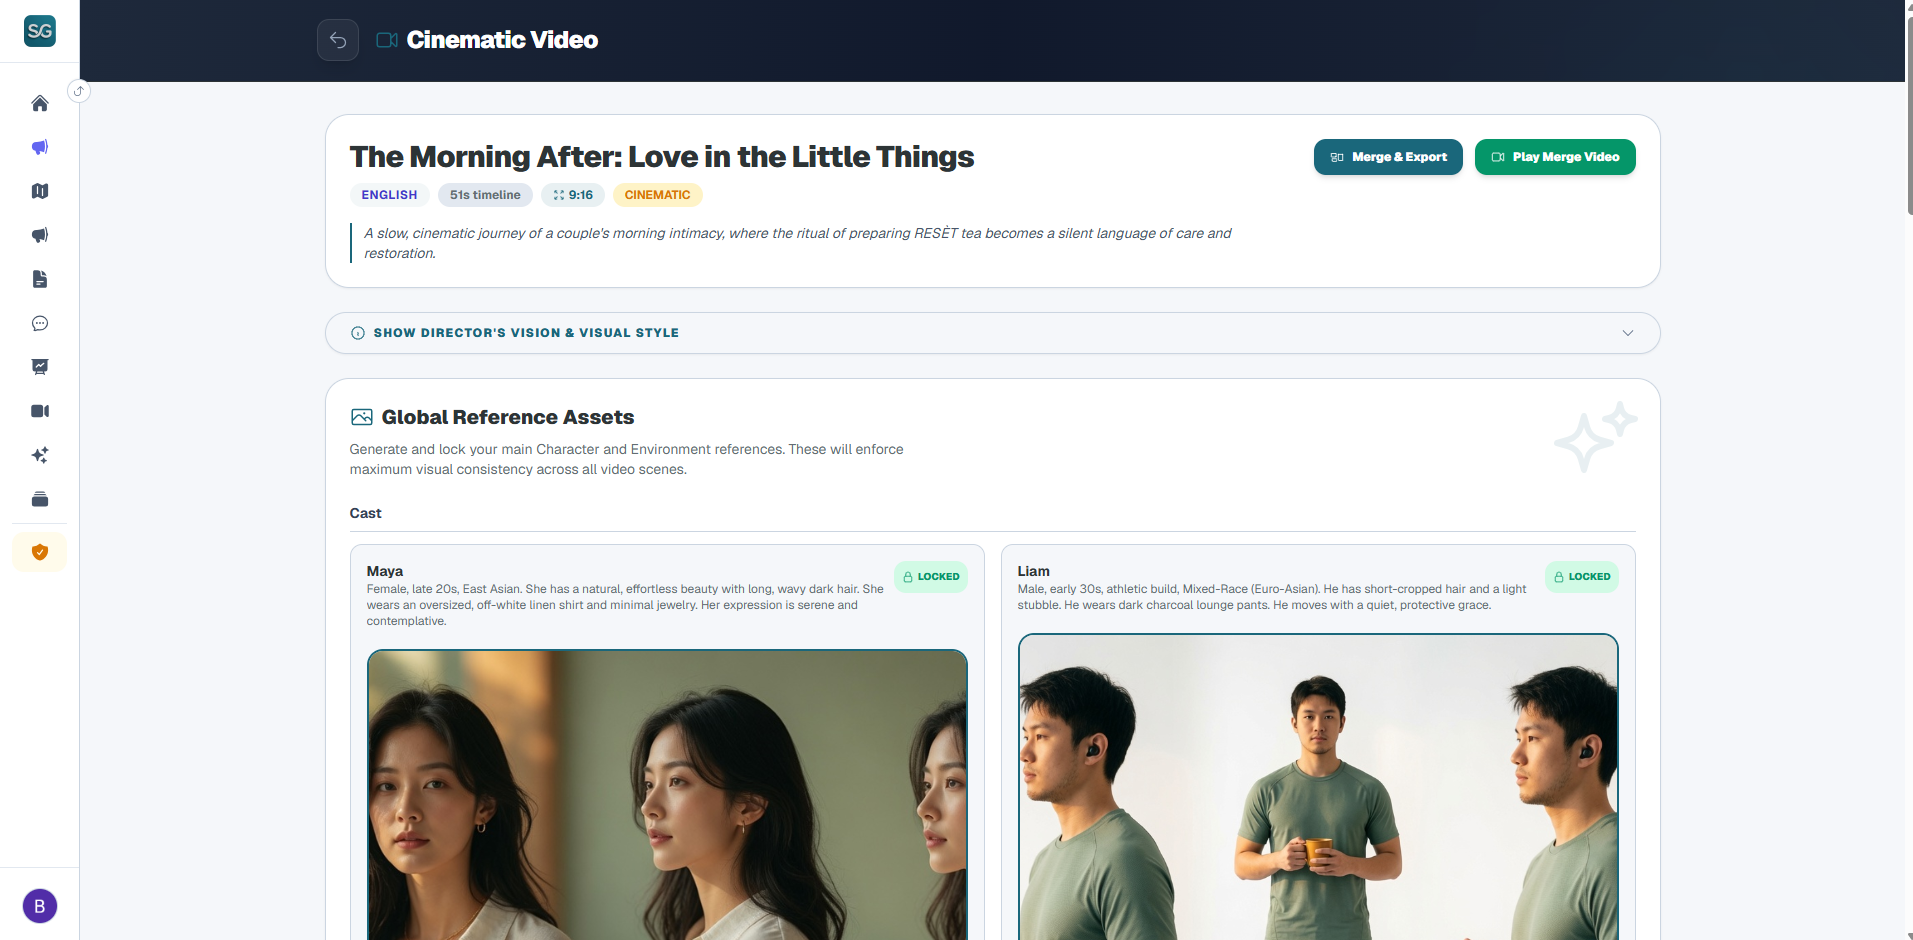
Task: Open the document icon in sidebar
Action: tap(40, 279)
